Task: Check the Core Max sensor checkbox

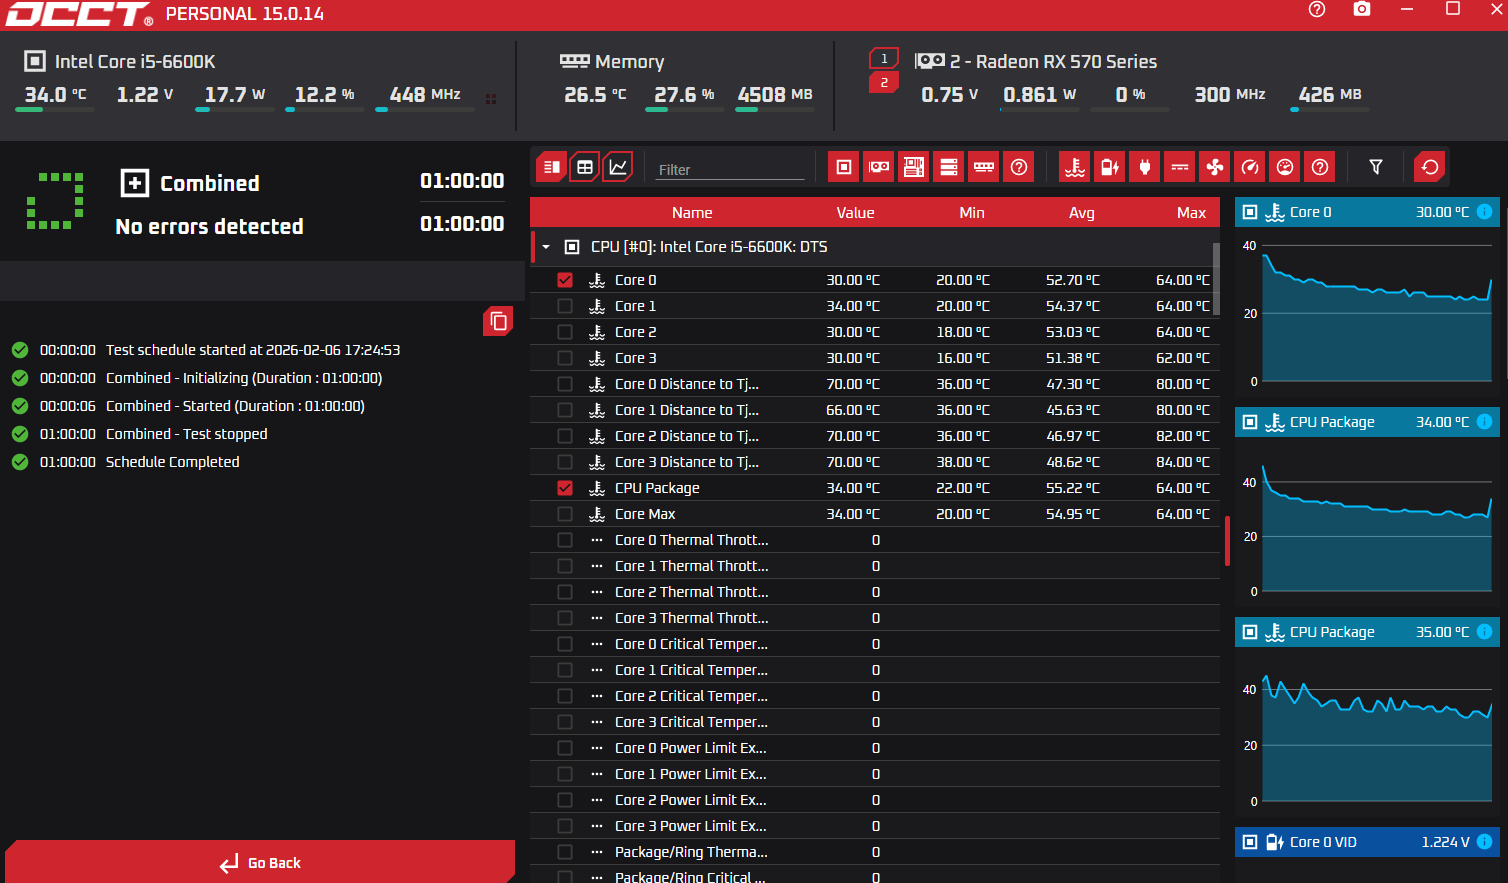Action: coord(565,514)
